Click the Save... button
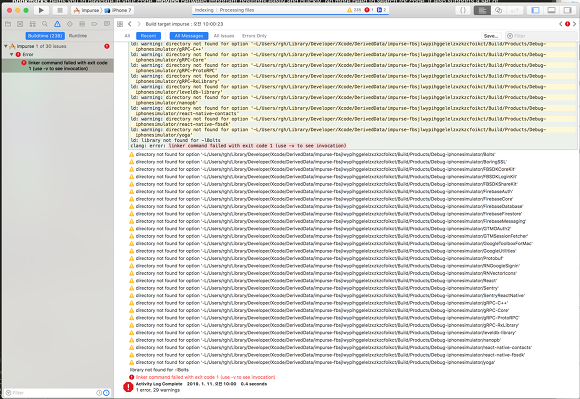 coord(491,36)
